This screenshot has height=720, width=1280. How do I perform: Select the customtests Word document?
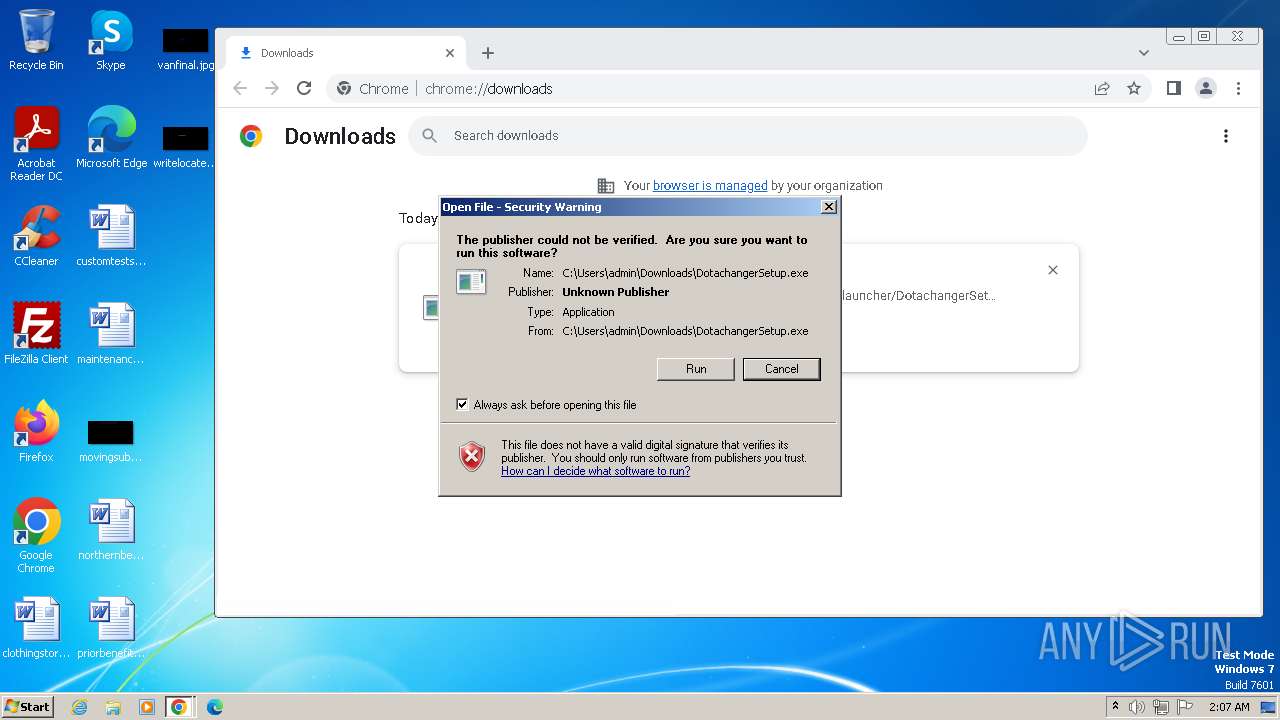click(111, 236)
